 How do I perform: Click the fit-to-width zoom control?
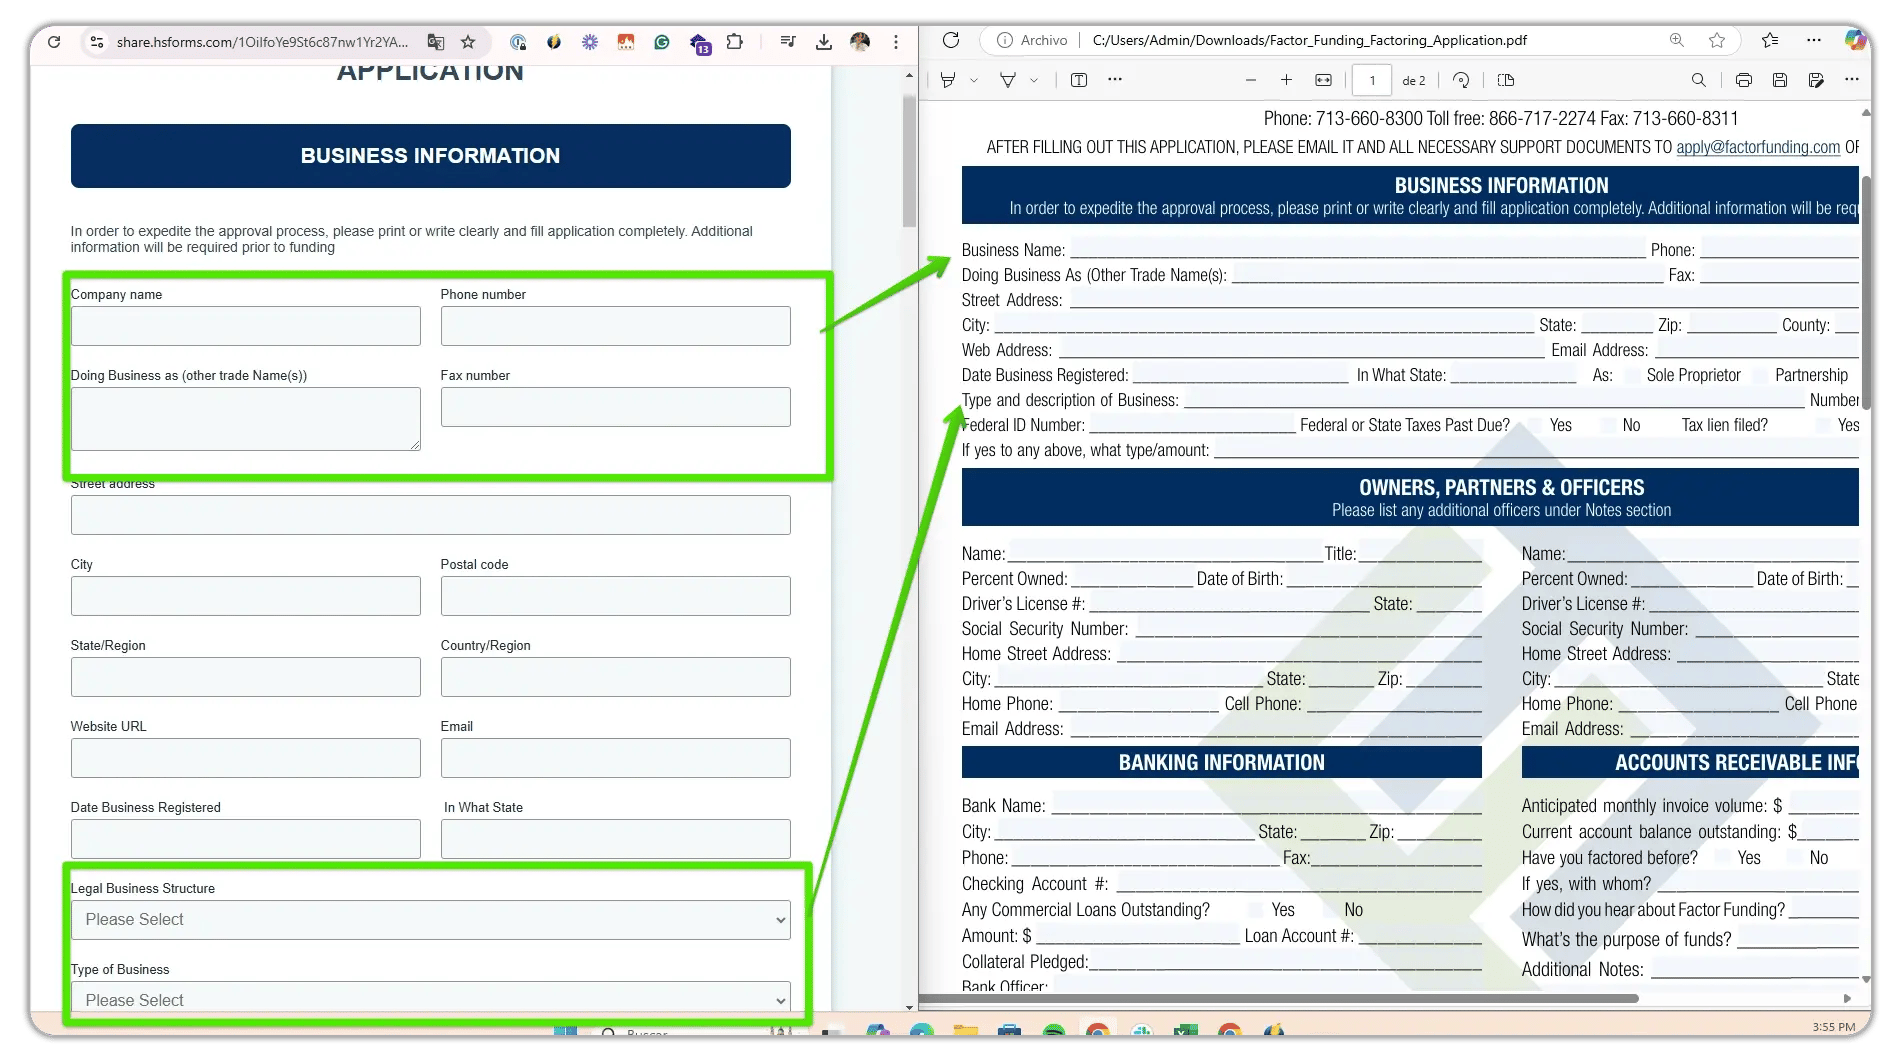tap(1322, 80)
